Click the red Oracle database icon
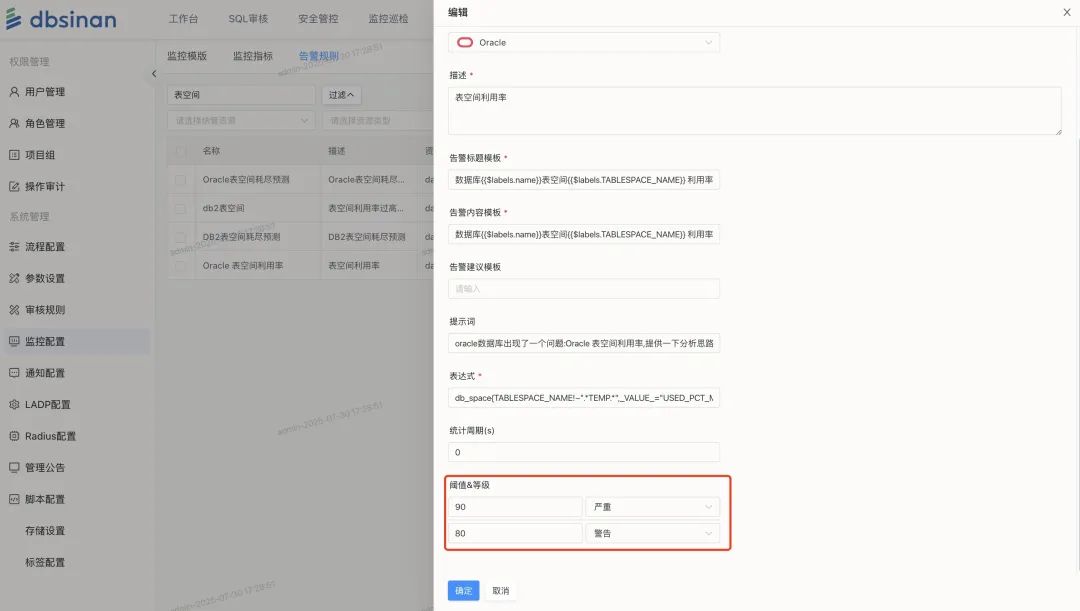The image size is (1080, 611). point(465,43)
